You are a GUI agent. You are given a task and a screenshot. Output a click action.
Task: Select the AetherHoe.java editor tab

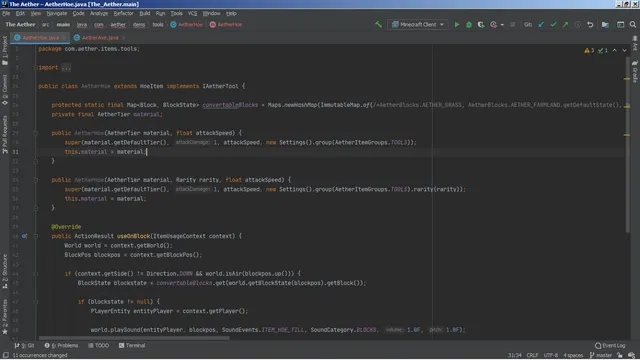tap(40, 38)
